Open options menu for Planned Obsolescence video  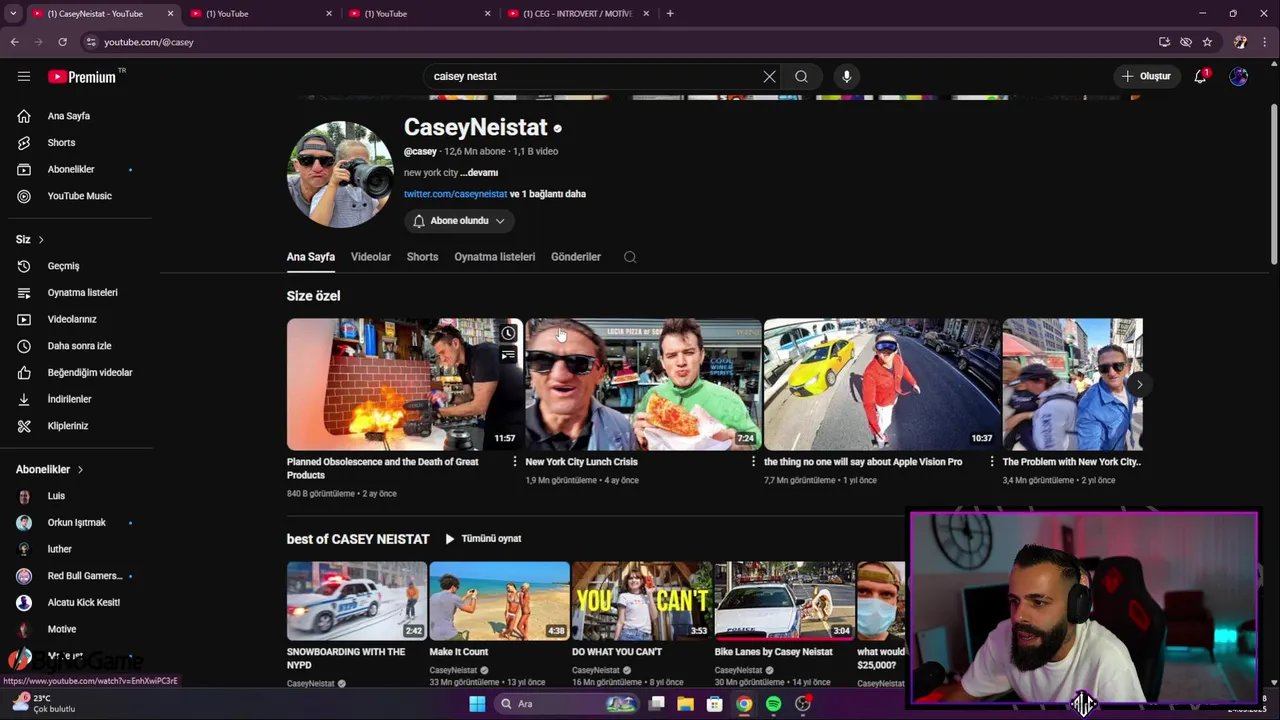(515, 462)
